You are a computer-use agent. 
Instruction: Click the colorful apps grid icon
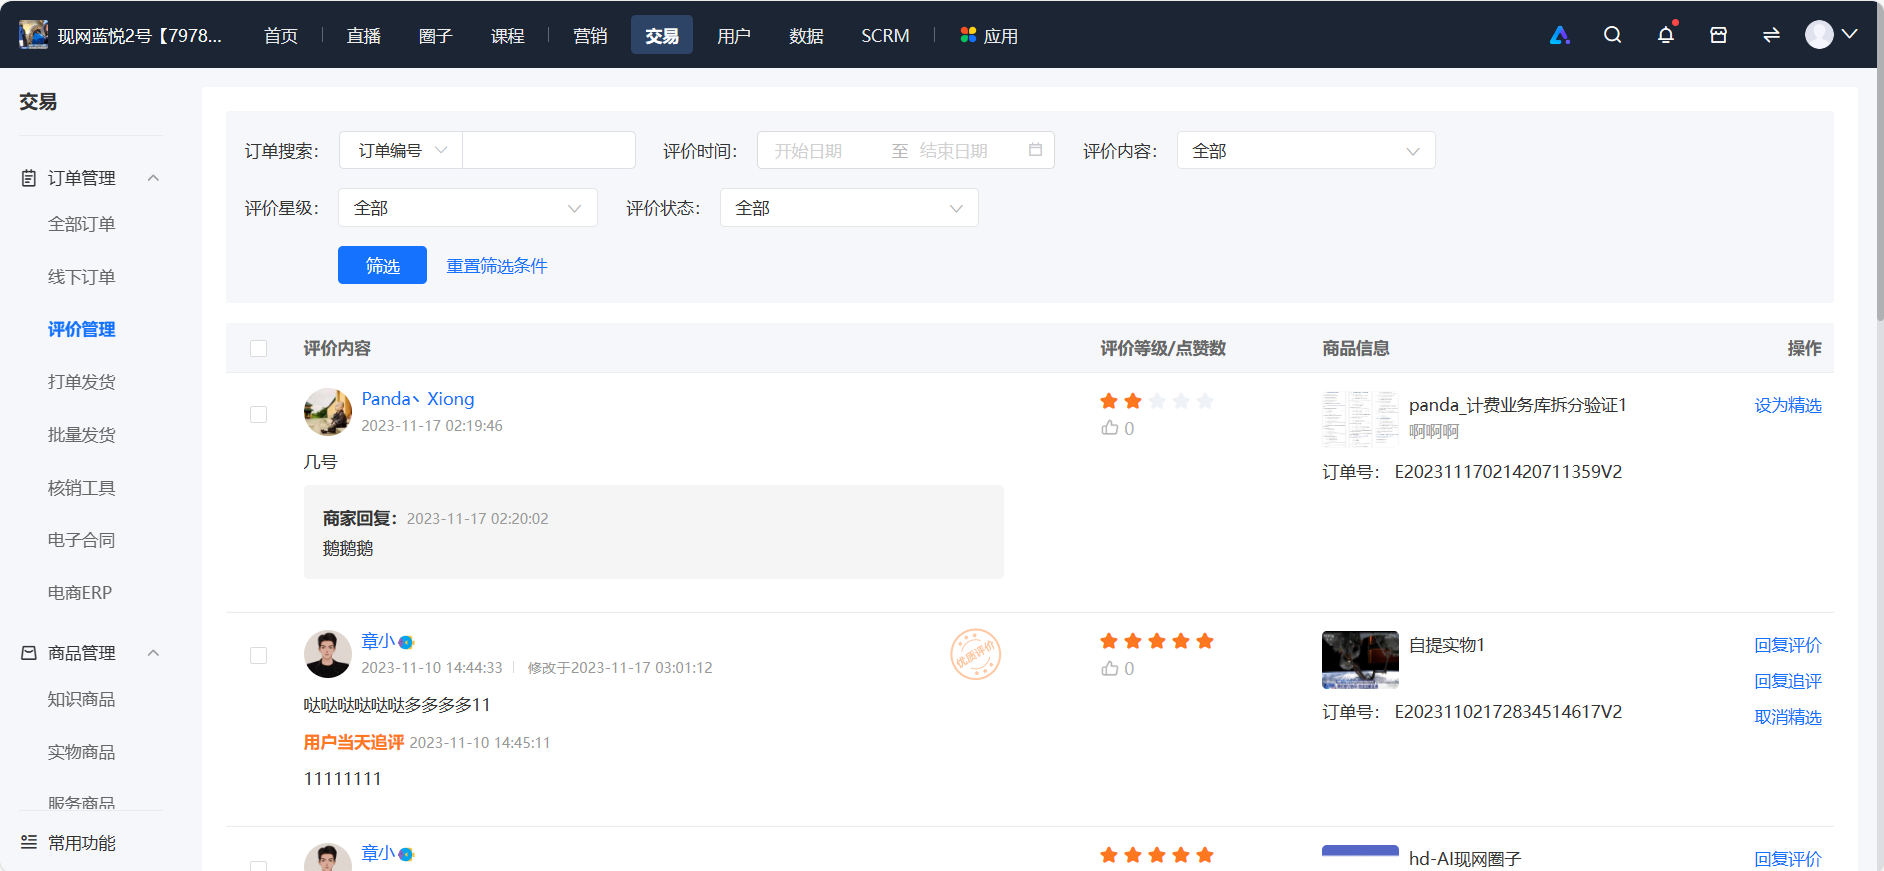coord(968,35)
